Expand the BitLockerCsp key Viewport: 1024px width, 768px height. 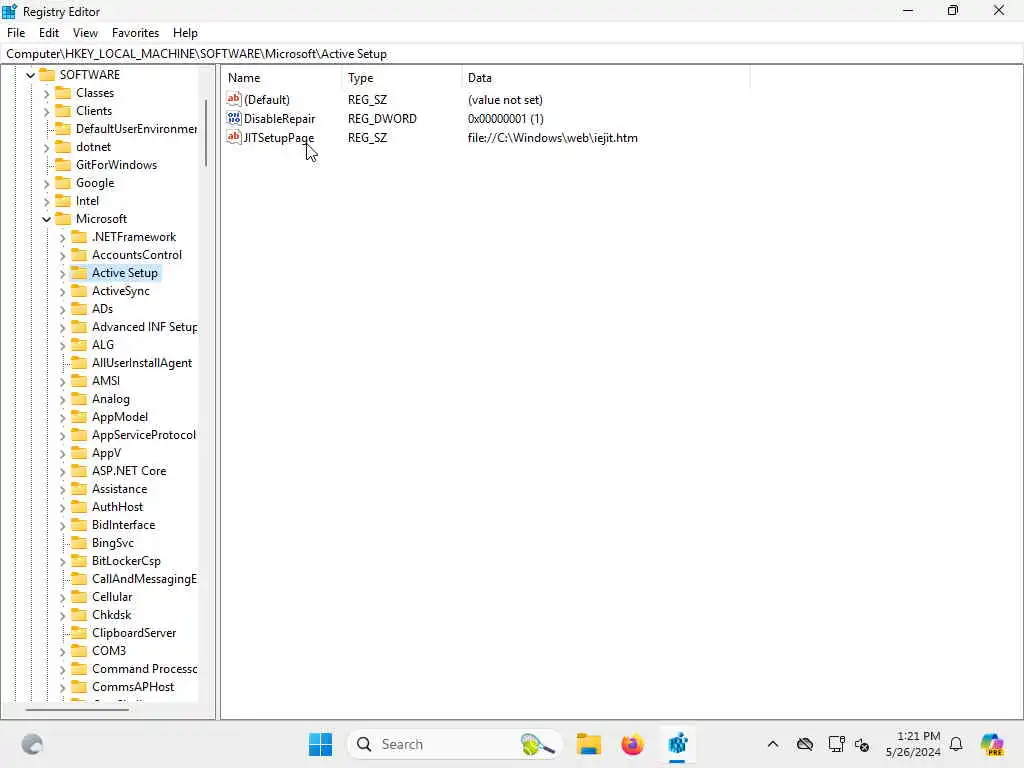coord(63,562)
